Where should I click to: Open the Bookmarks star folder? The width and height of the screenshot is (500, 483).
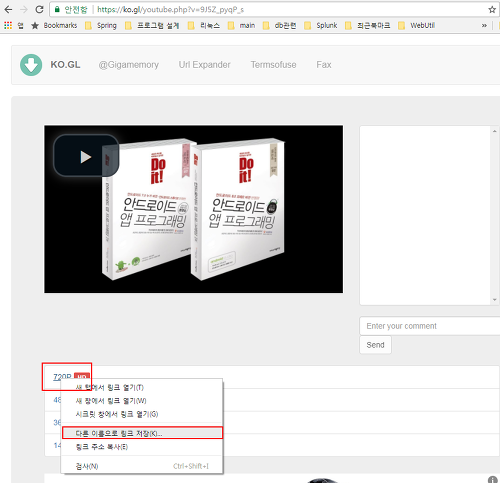(x=54, y=25)
